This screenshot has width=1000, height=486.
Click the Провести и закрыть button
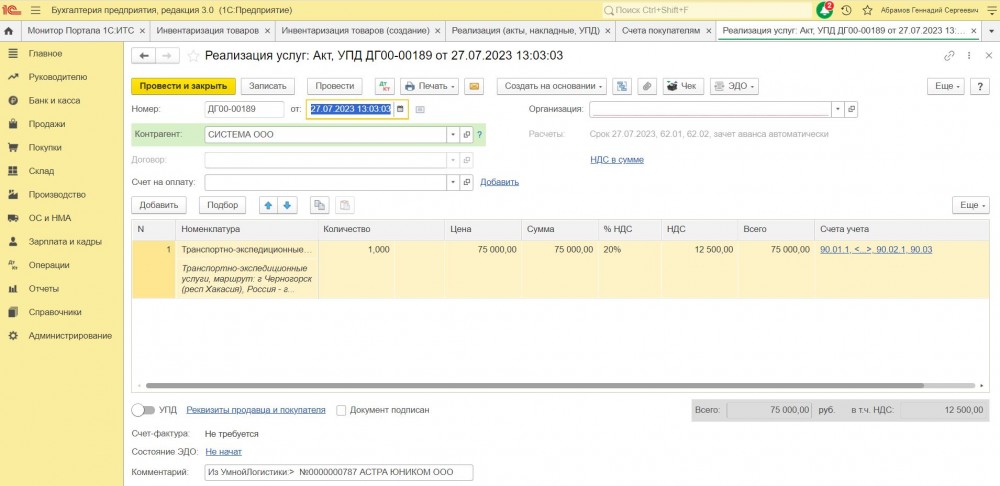183,86
